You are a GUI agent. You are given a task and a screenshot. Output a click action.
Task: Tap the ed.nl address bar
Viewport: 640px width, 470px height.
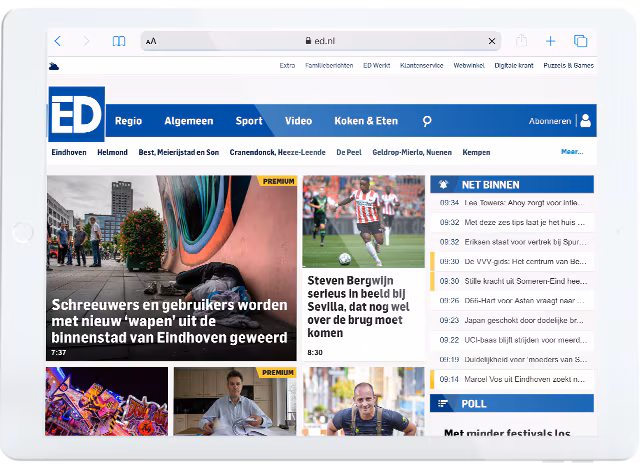click(x=320, y=41)
